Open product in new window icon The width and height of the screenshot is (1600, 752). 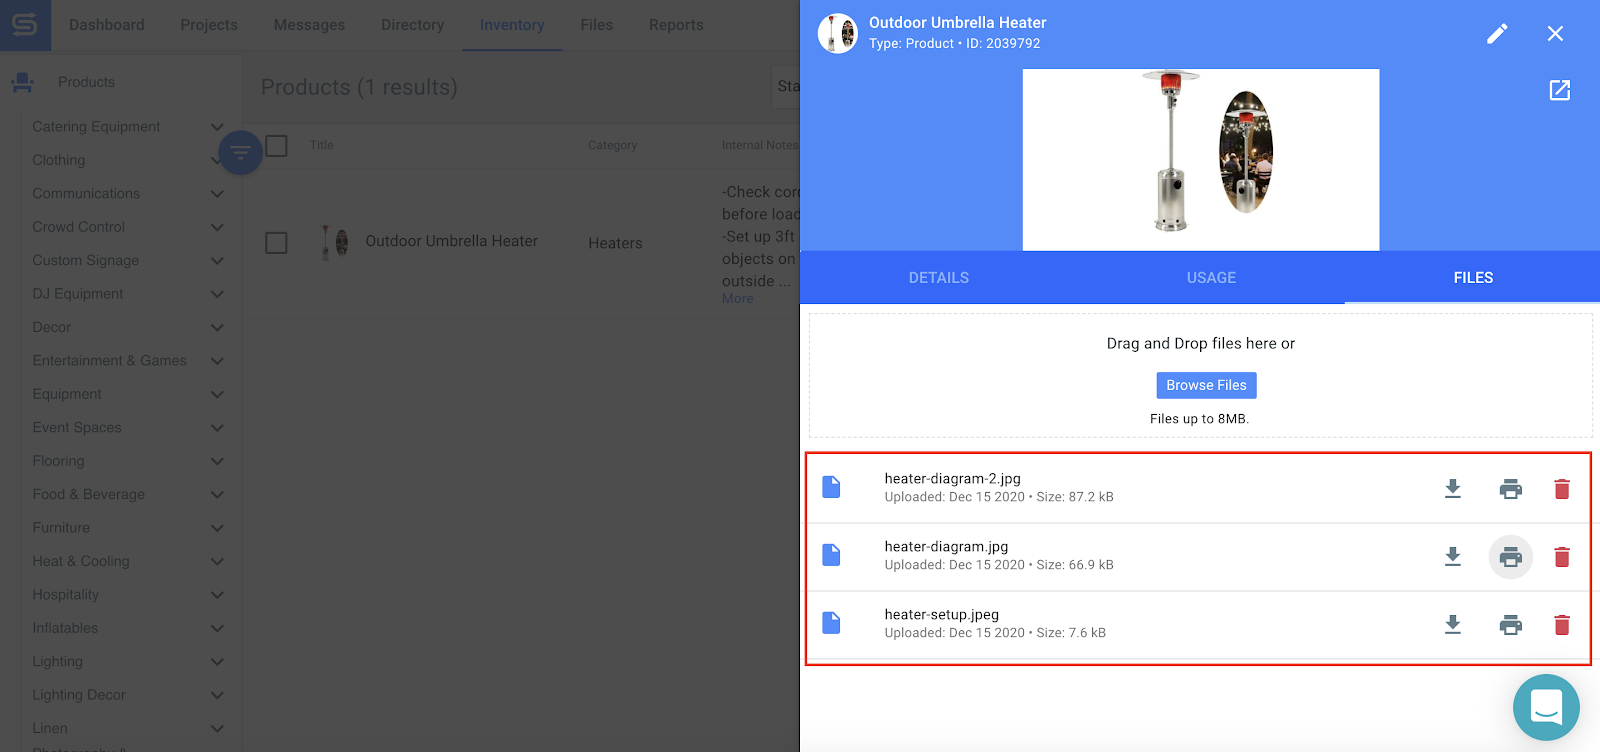(x=1559, y=90)
